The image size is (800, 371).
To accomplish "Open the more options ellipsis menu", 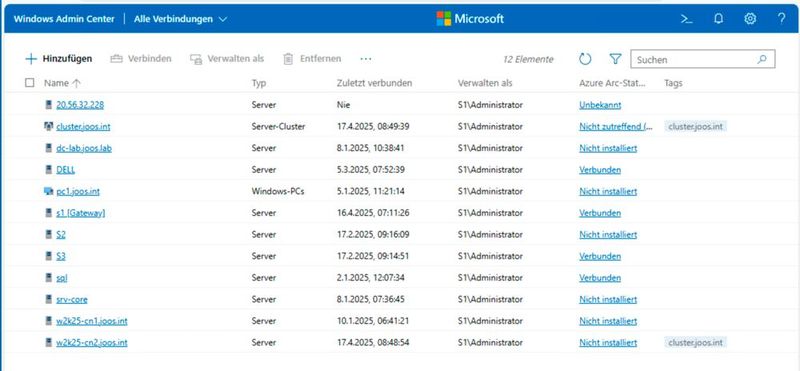I will (x=365, y=59).
